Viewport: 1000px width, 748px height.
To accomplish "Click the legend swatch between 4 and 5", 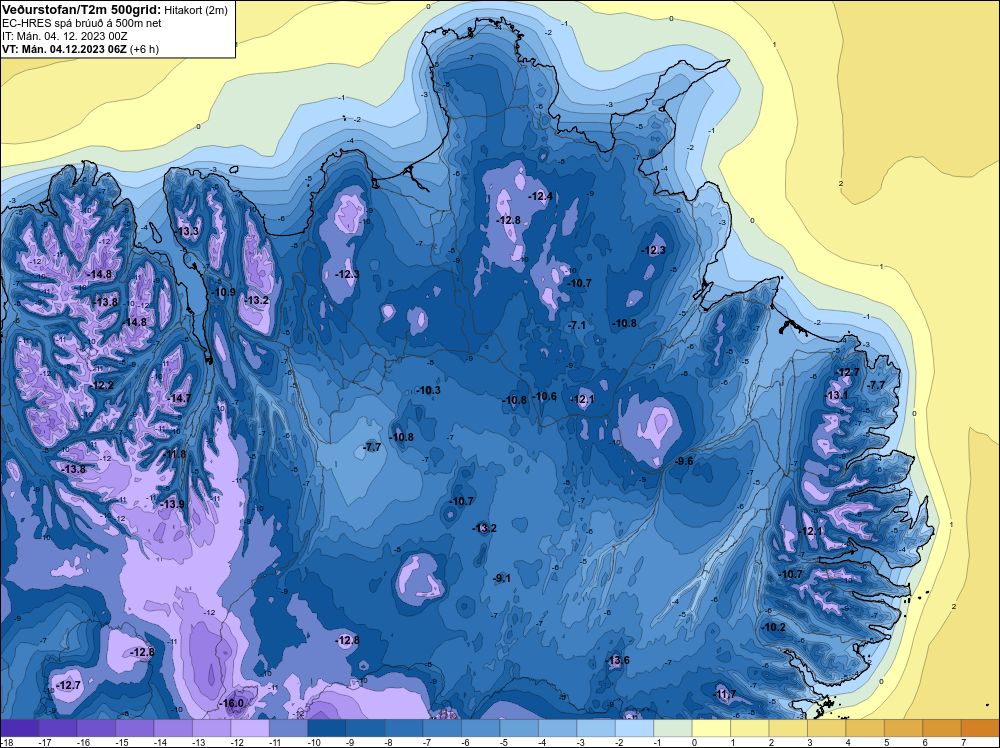I will point(865,728).
